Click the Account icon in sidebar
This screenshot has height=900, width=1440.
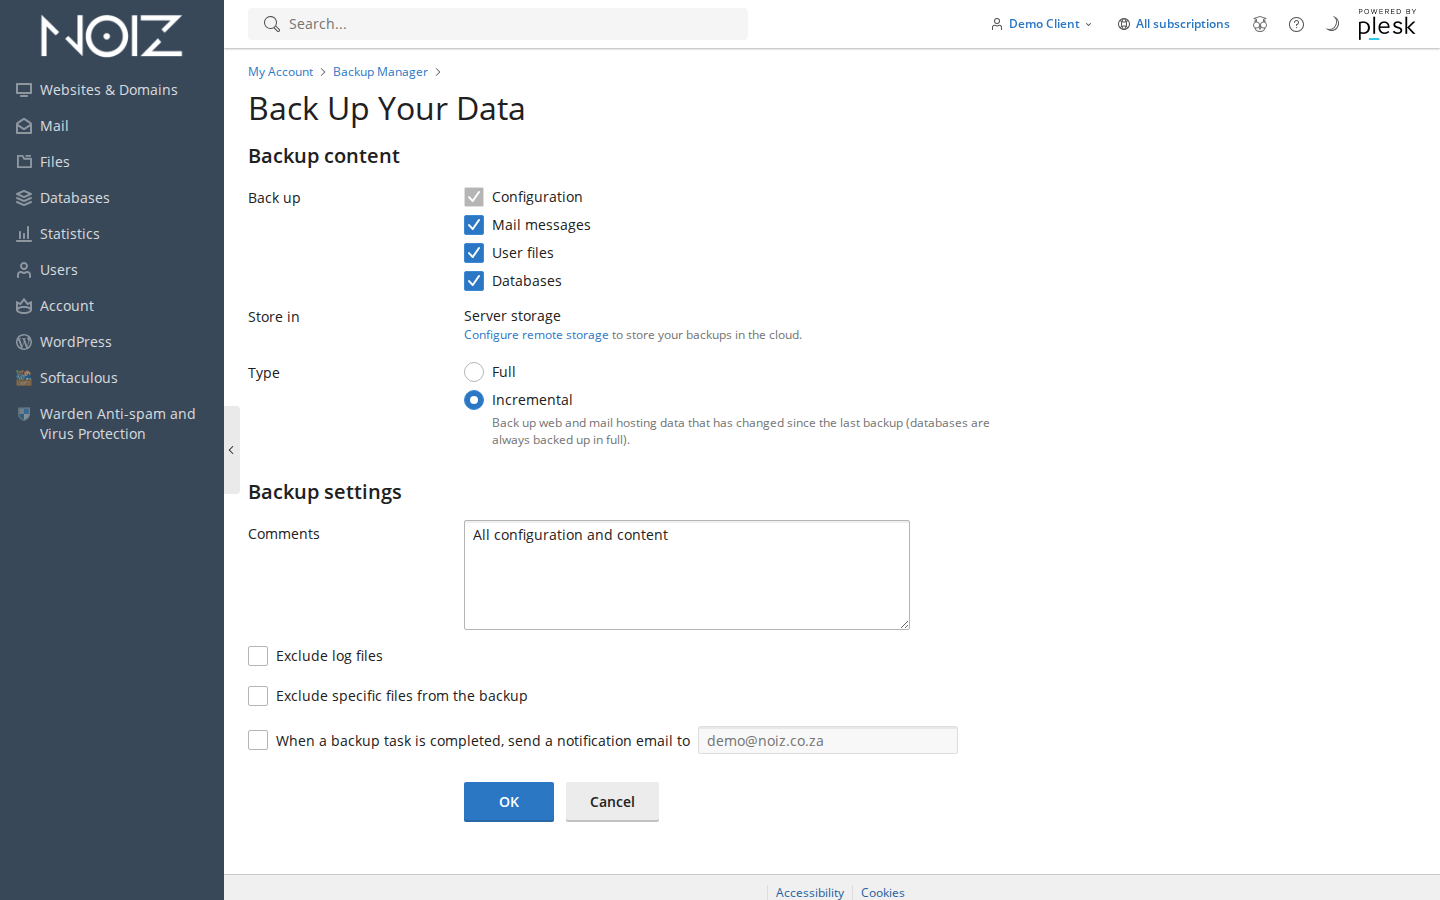24,306
